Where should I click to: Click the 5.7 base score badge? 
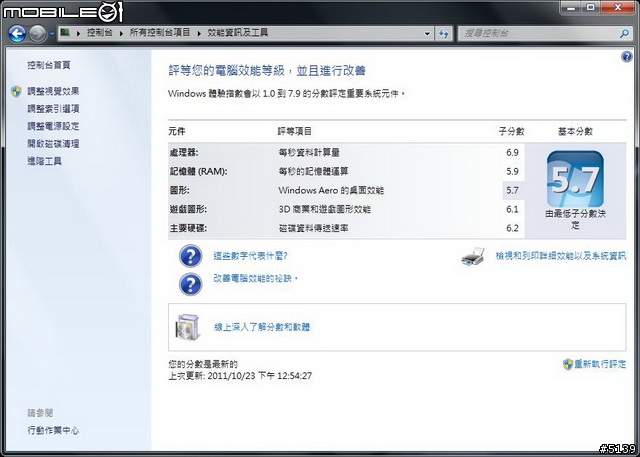click(x=575, y=179)
